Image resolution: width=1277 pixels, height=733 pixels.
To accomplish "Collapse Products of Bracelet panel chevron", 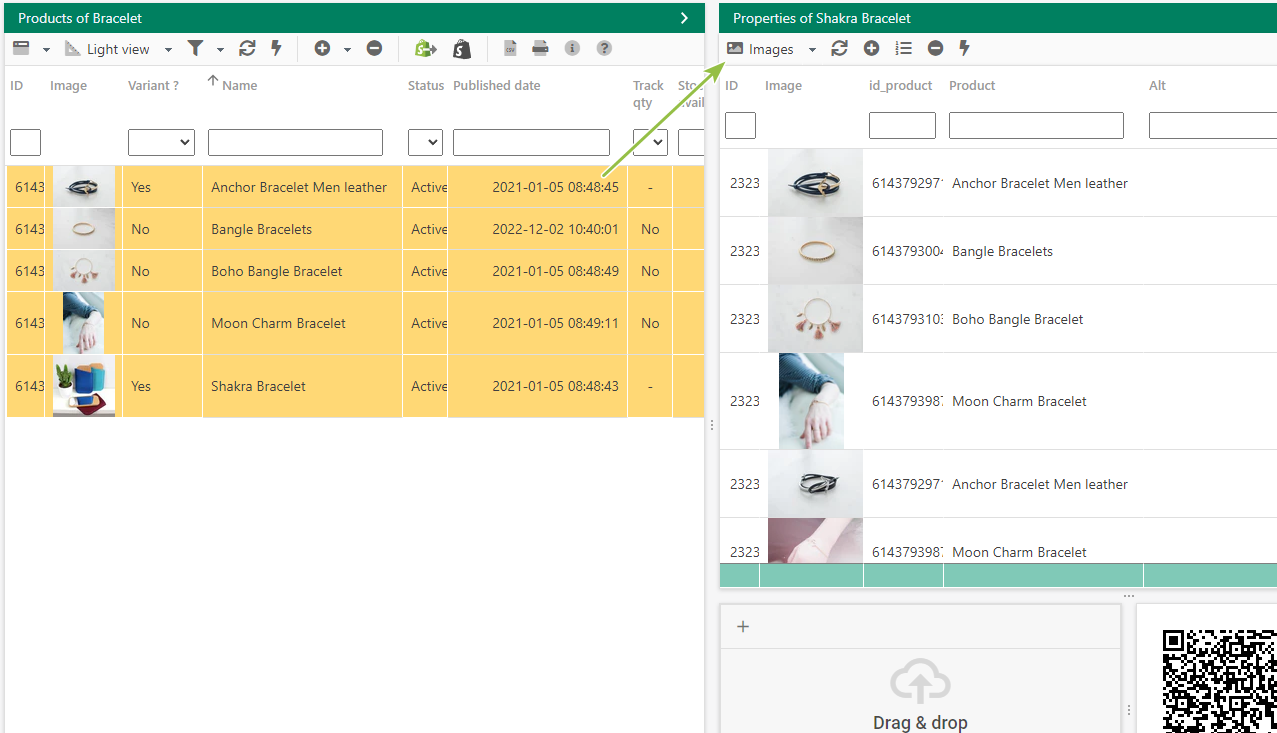I will pyautogui.click(x=684, y=18).
